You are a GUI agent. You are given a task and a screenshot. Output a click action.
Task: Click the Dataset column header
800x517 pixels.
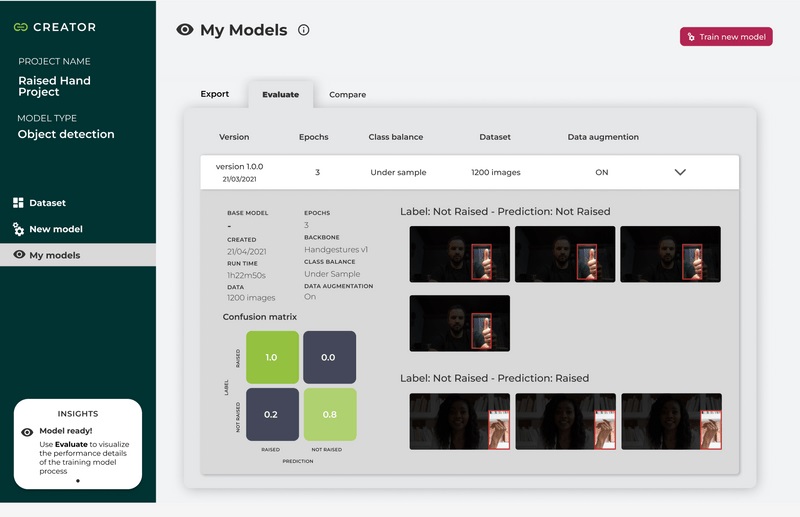tap(495, 137)
